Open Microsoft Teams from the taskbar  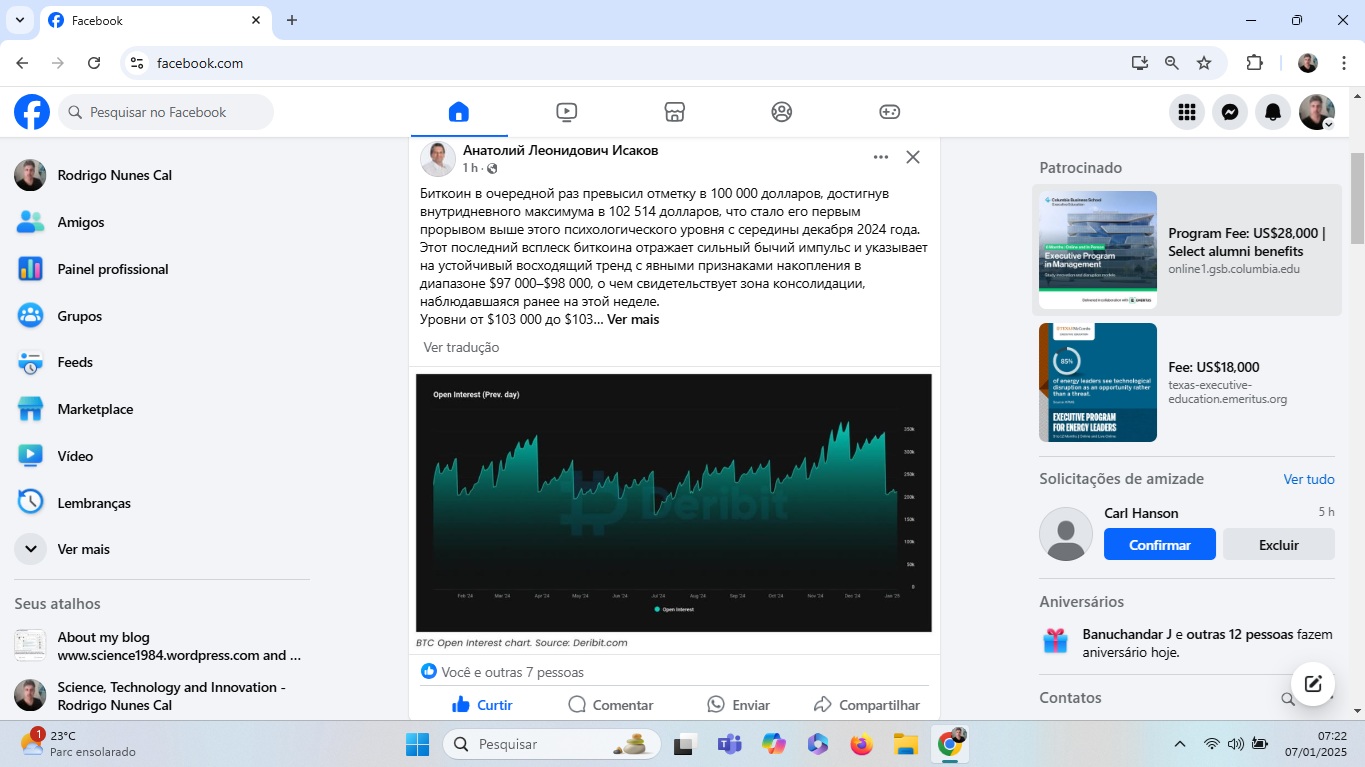click(729, 744)
